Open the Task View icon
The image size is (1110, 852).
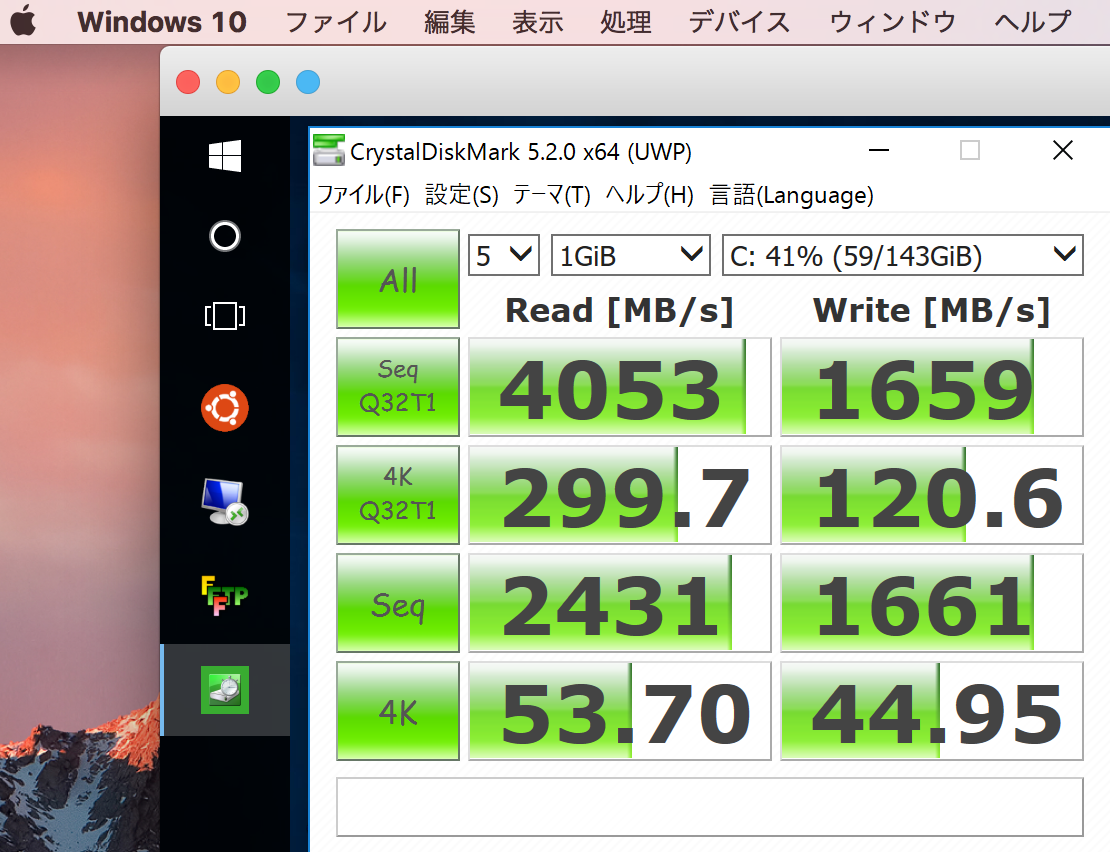pyautogui.click(x=225, y=316)
